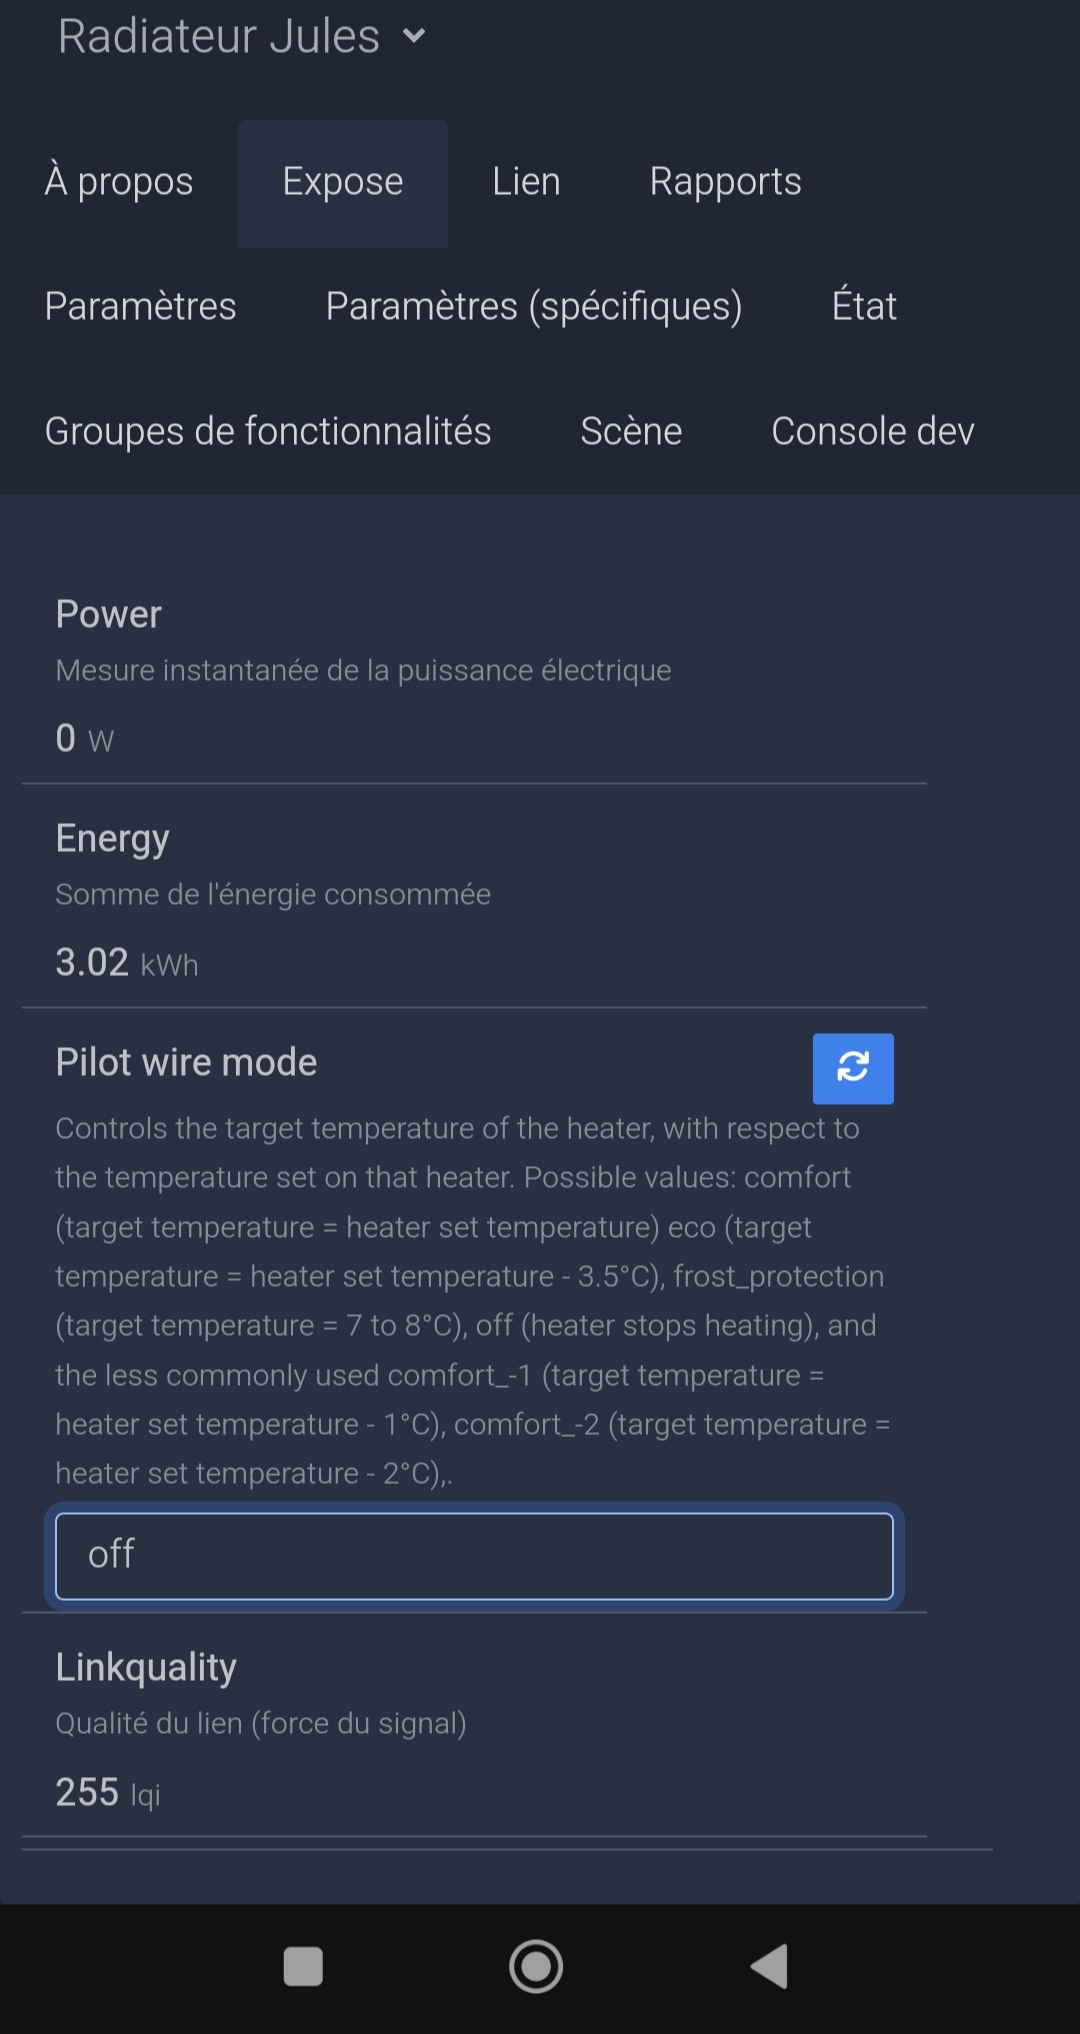Open the Console dev tab
This screenshot has height=2034, width=1080.
click(x=873, y=432)
